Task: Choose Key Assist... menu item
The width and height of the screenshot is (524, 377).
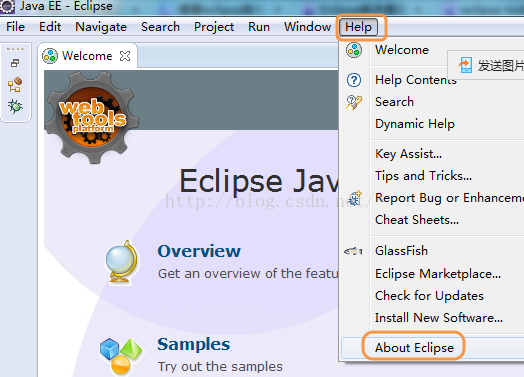Action: click(x=408, y=154)
